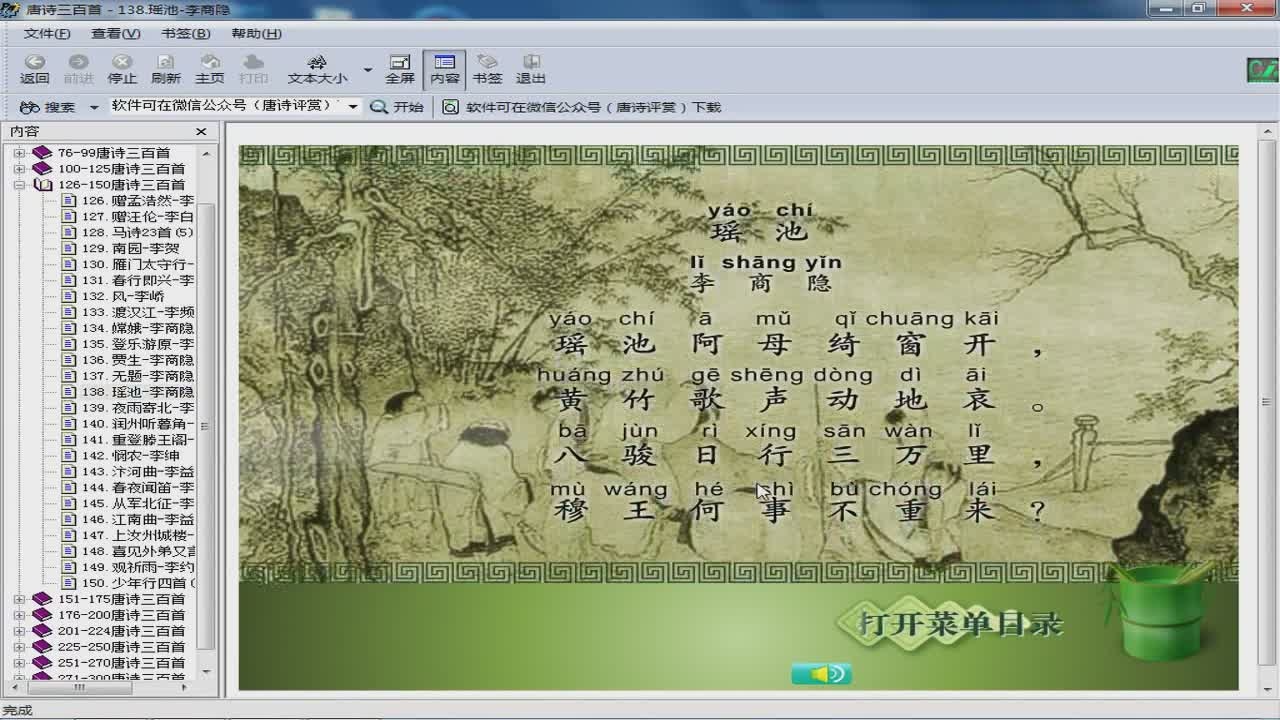1280x720 pixels.
Task: Click the 刷新 refresh toolbar icon
Action: (x=166, y=69)
